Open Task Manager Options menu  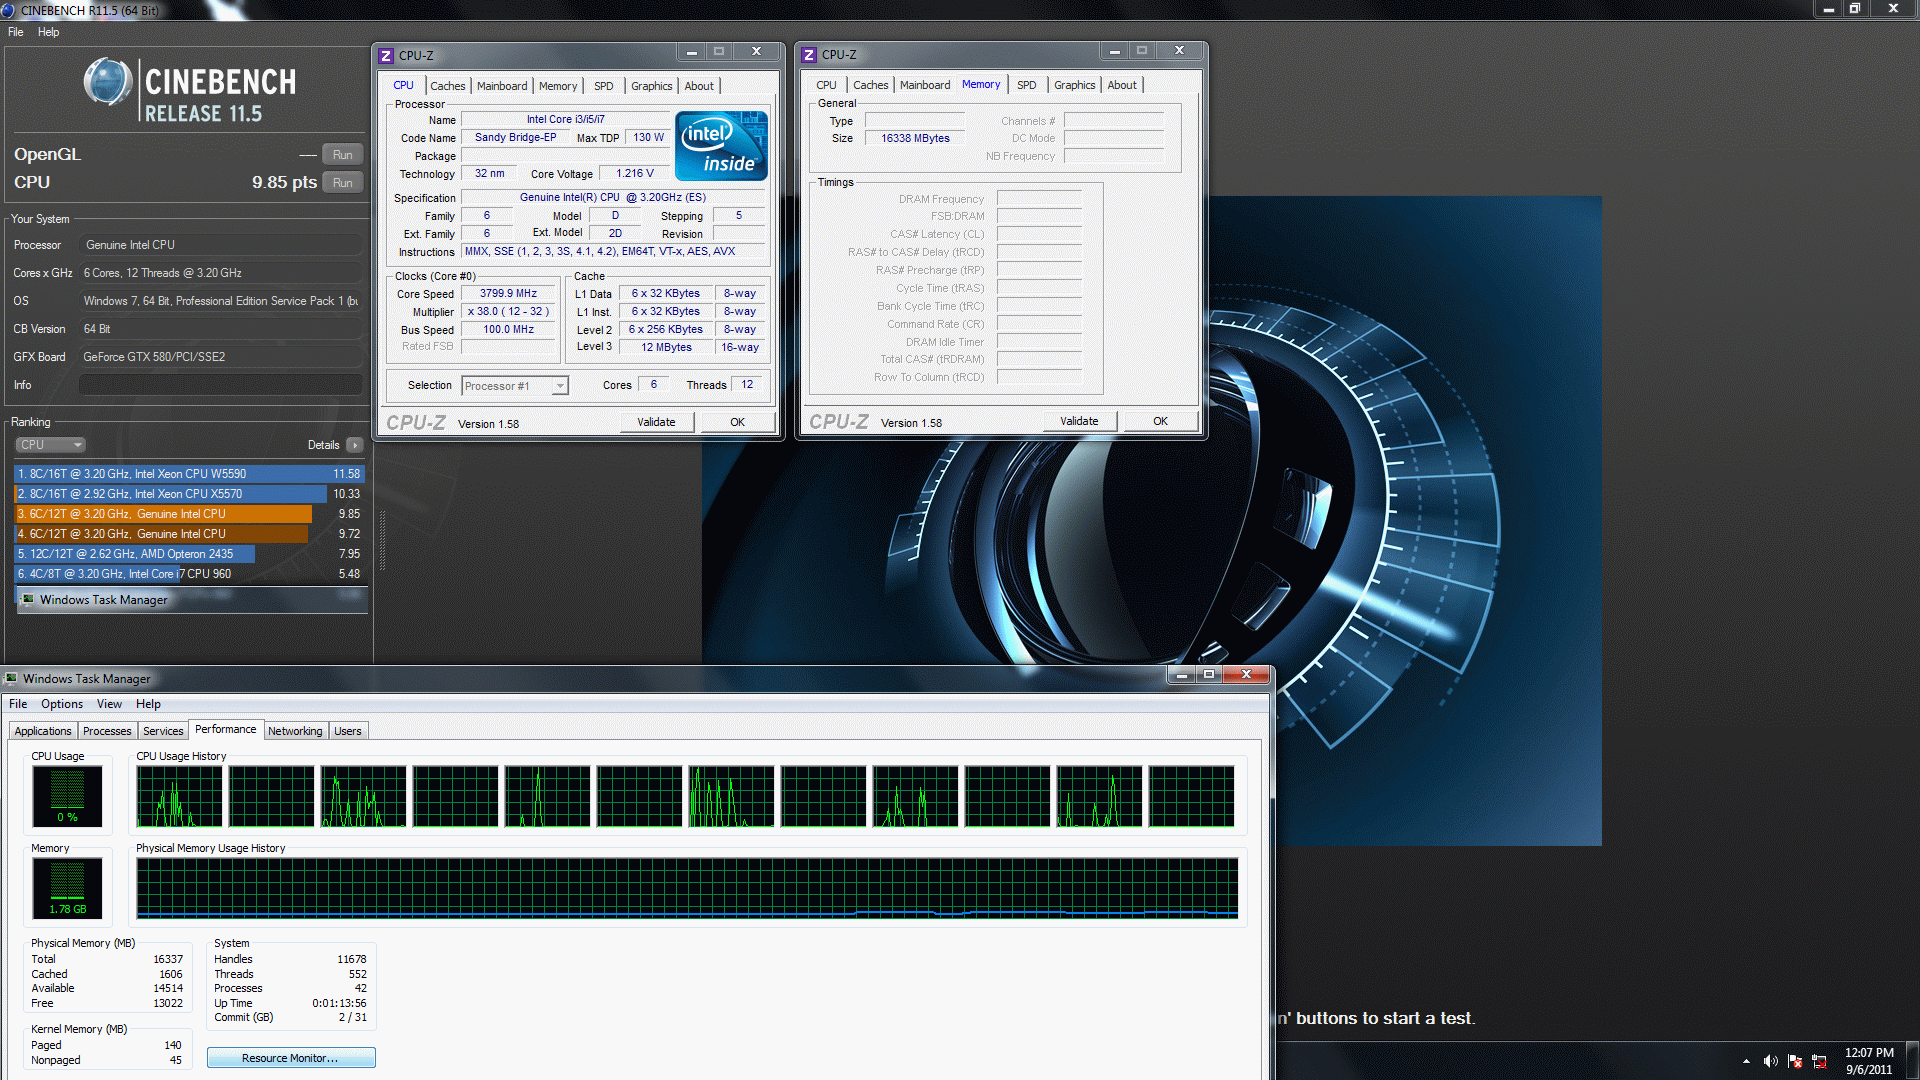point(62,704)
